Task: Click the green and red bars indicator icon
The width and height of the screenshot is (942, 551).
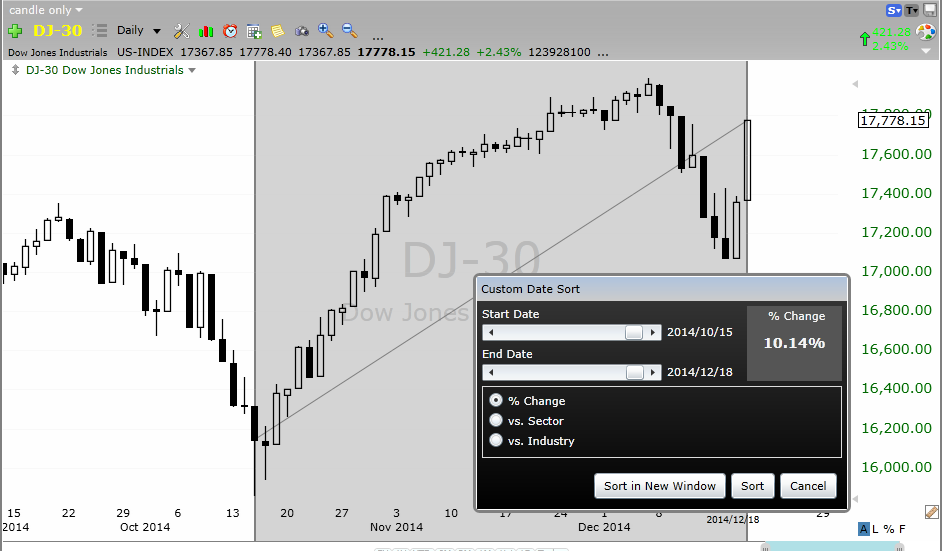Action: point(206,31)
